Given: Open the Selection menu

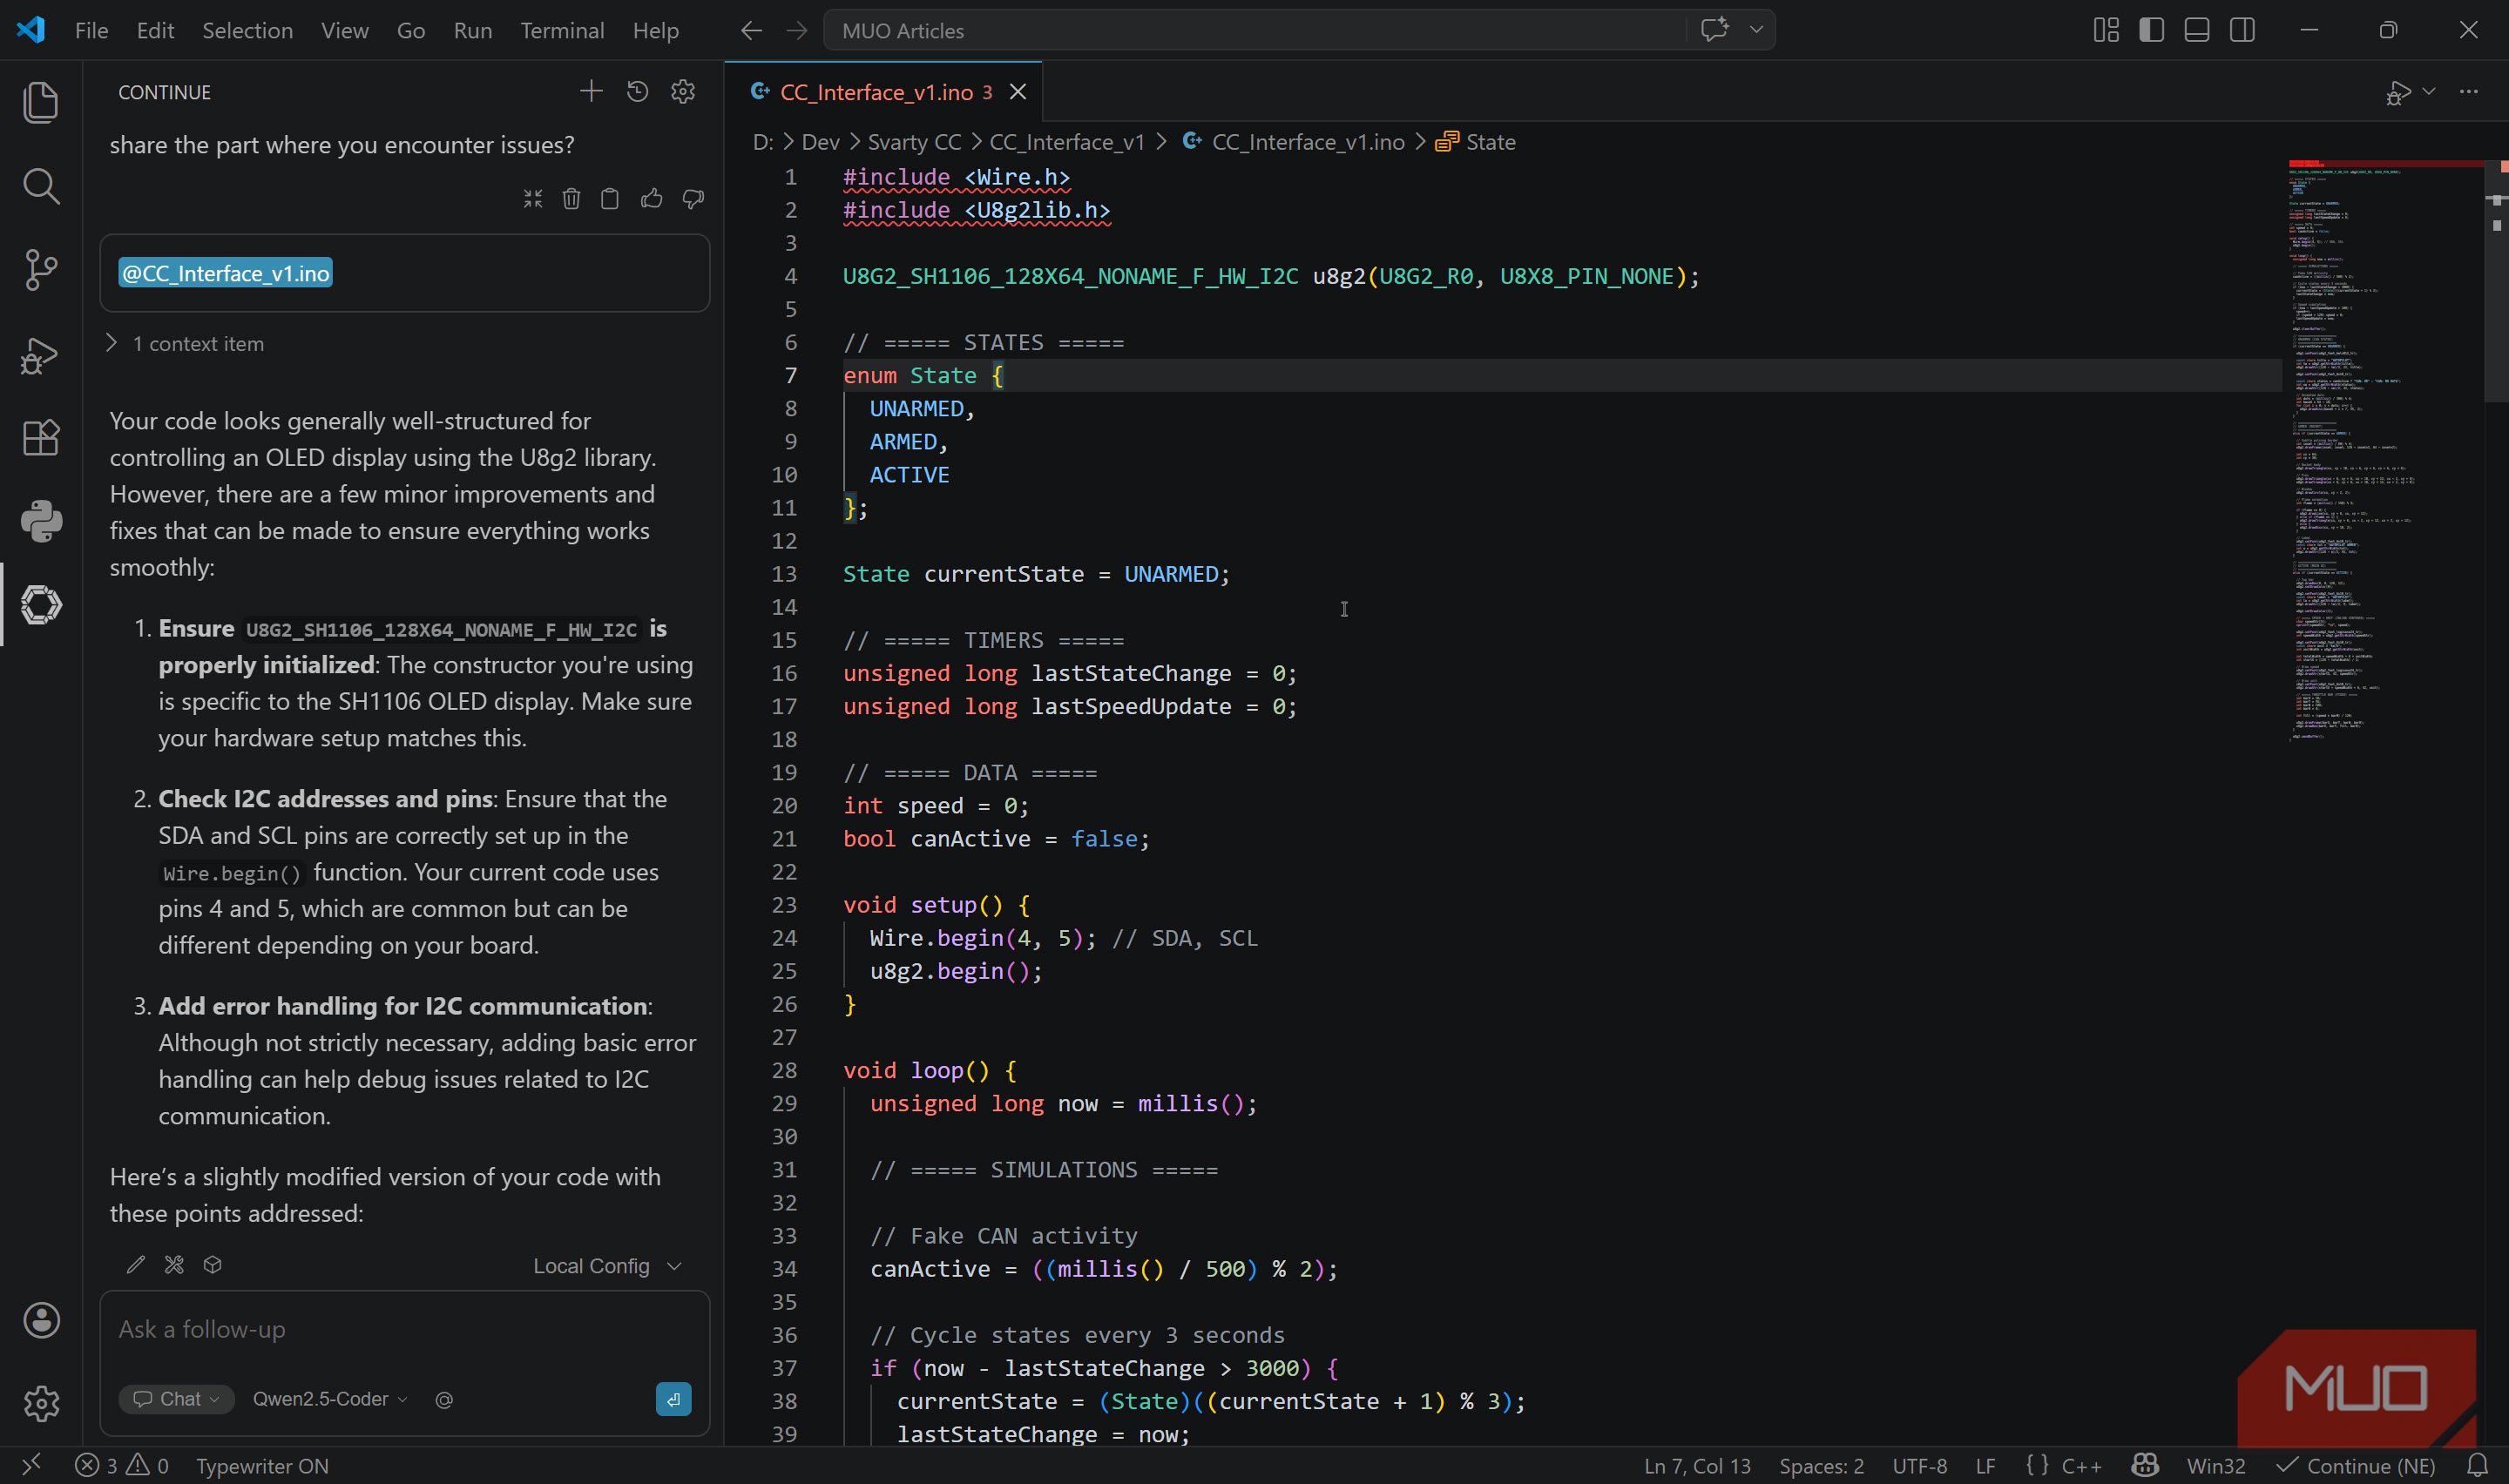Looking at the screenshot, I should 247,31.
